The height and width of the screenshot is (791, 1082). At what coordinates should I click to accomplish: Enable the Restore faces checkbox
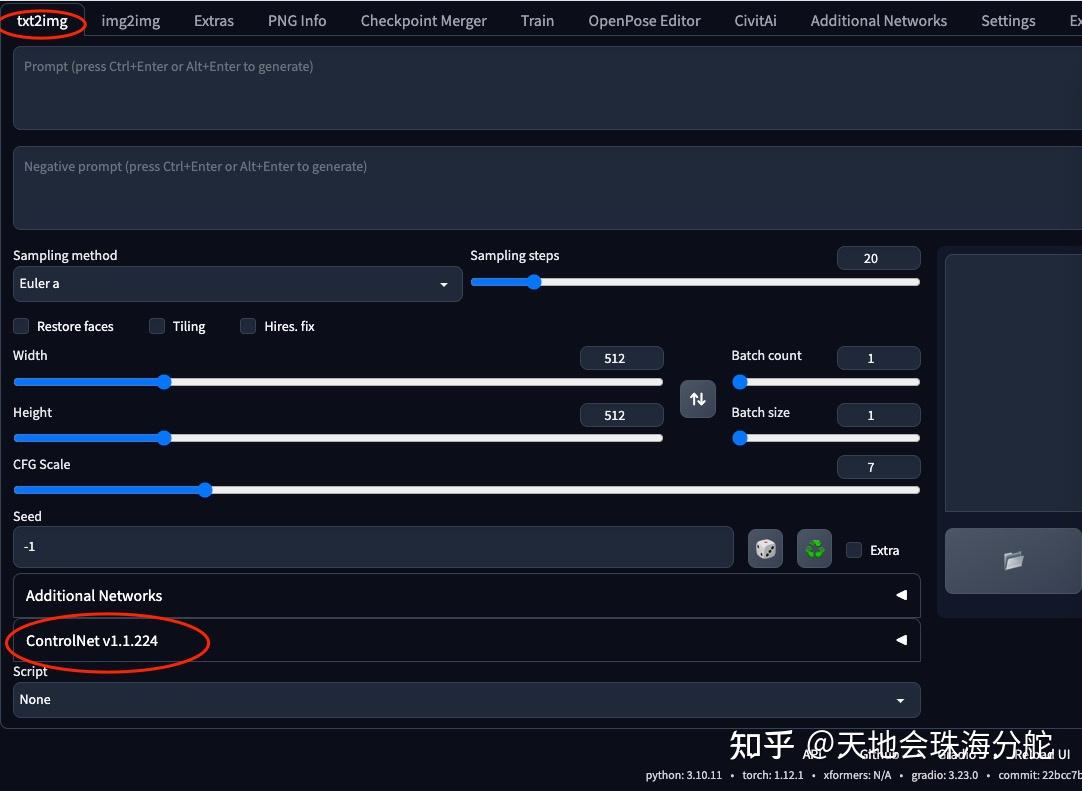point(20,326)
